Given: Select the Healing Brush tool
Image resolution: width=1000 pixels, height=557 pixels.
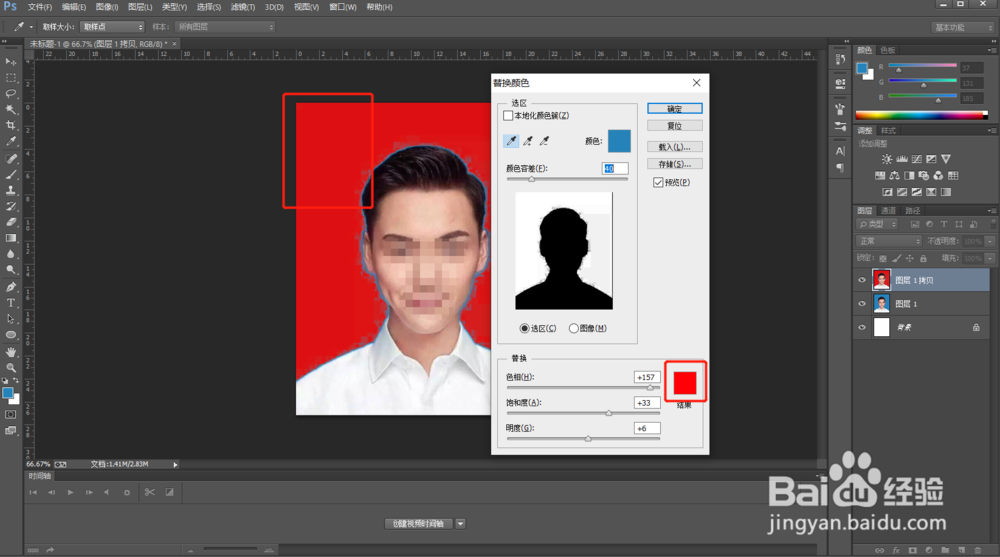Looking at the screenshot, I should 11,158.
